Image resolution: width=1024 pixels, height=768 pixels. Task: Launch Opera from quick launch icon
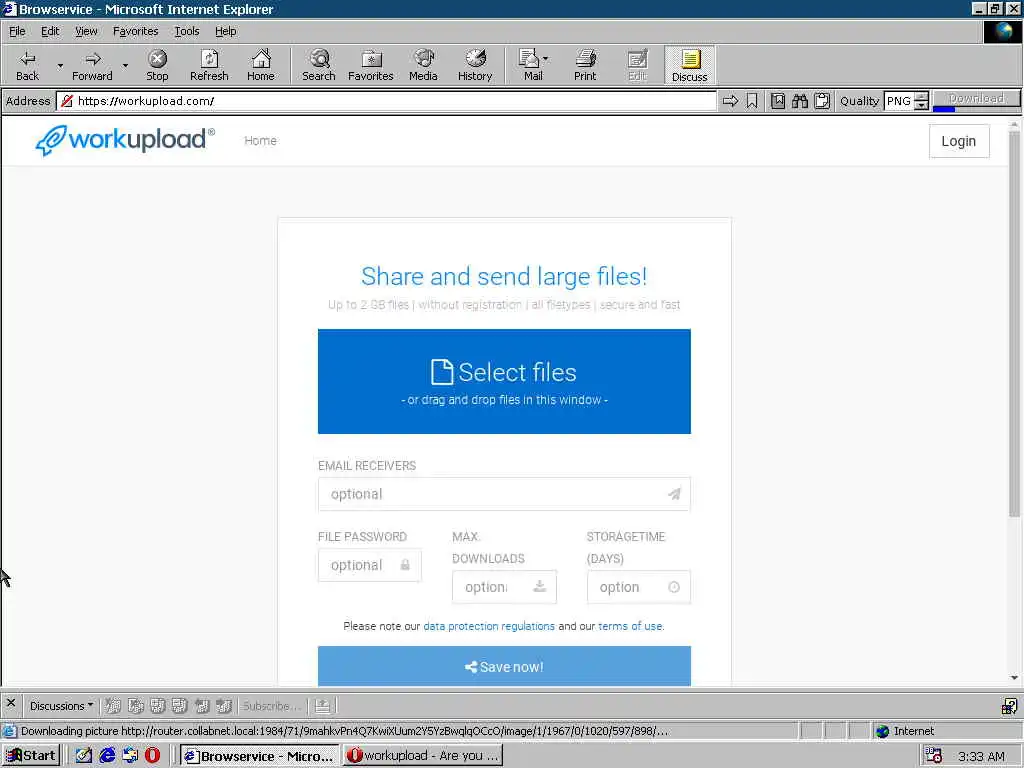[x=152, y=756]
